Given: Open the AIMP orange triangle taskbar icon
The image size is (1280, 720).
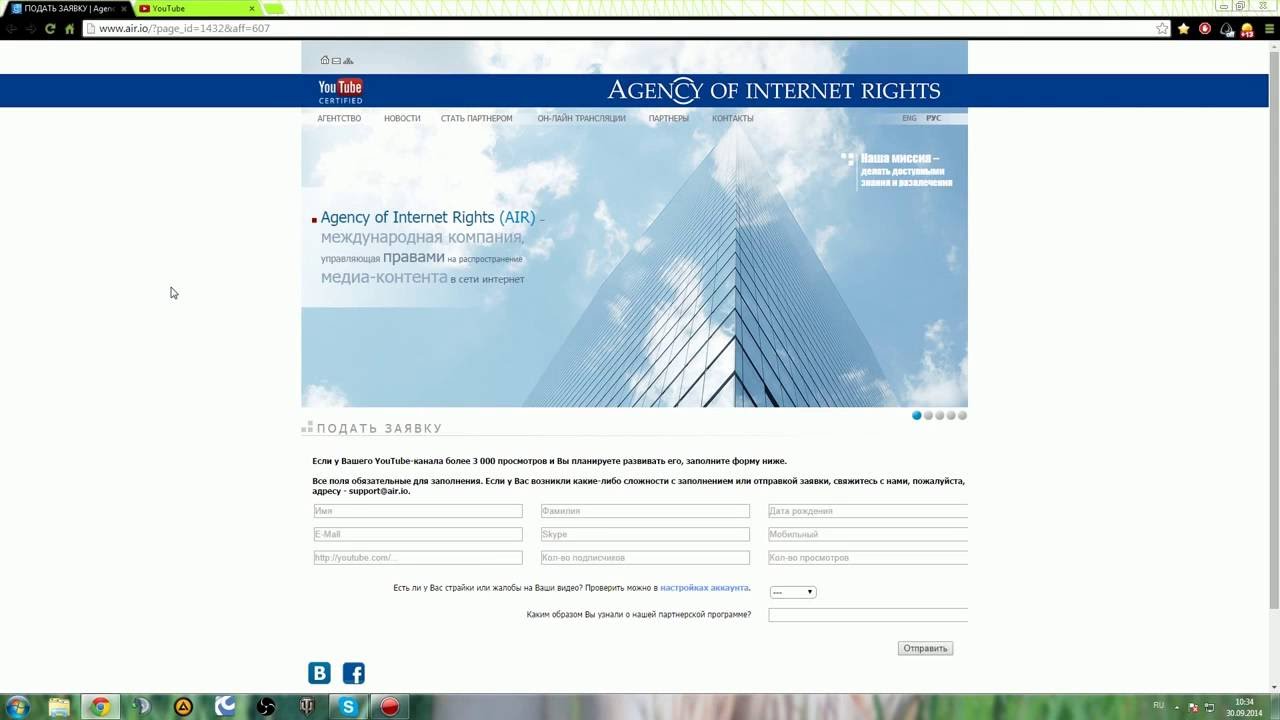Looking at the screenshot, I should [x=183, y=707].
